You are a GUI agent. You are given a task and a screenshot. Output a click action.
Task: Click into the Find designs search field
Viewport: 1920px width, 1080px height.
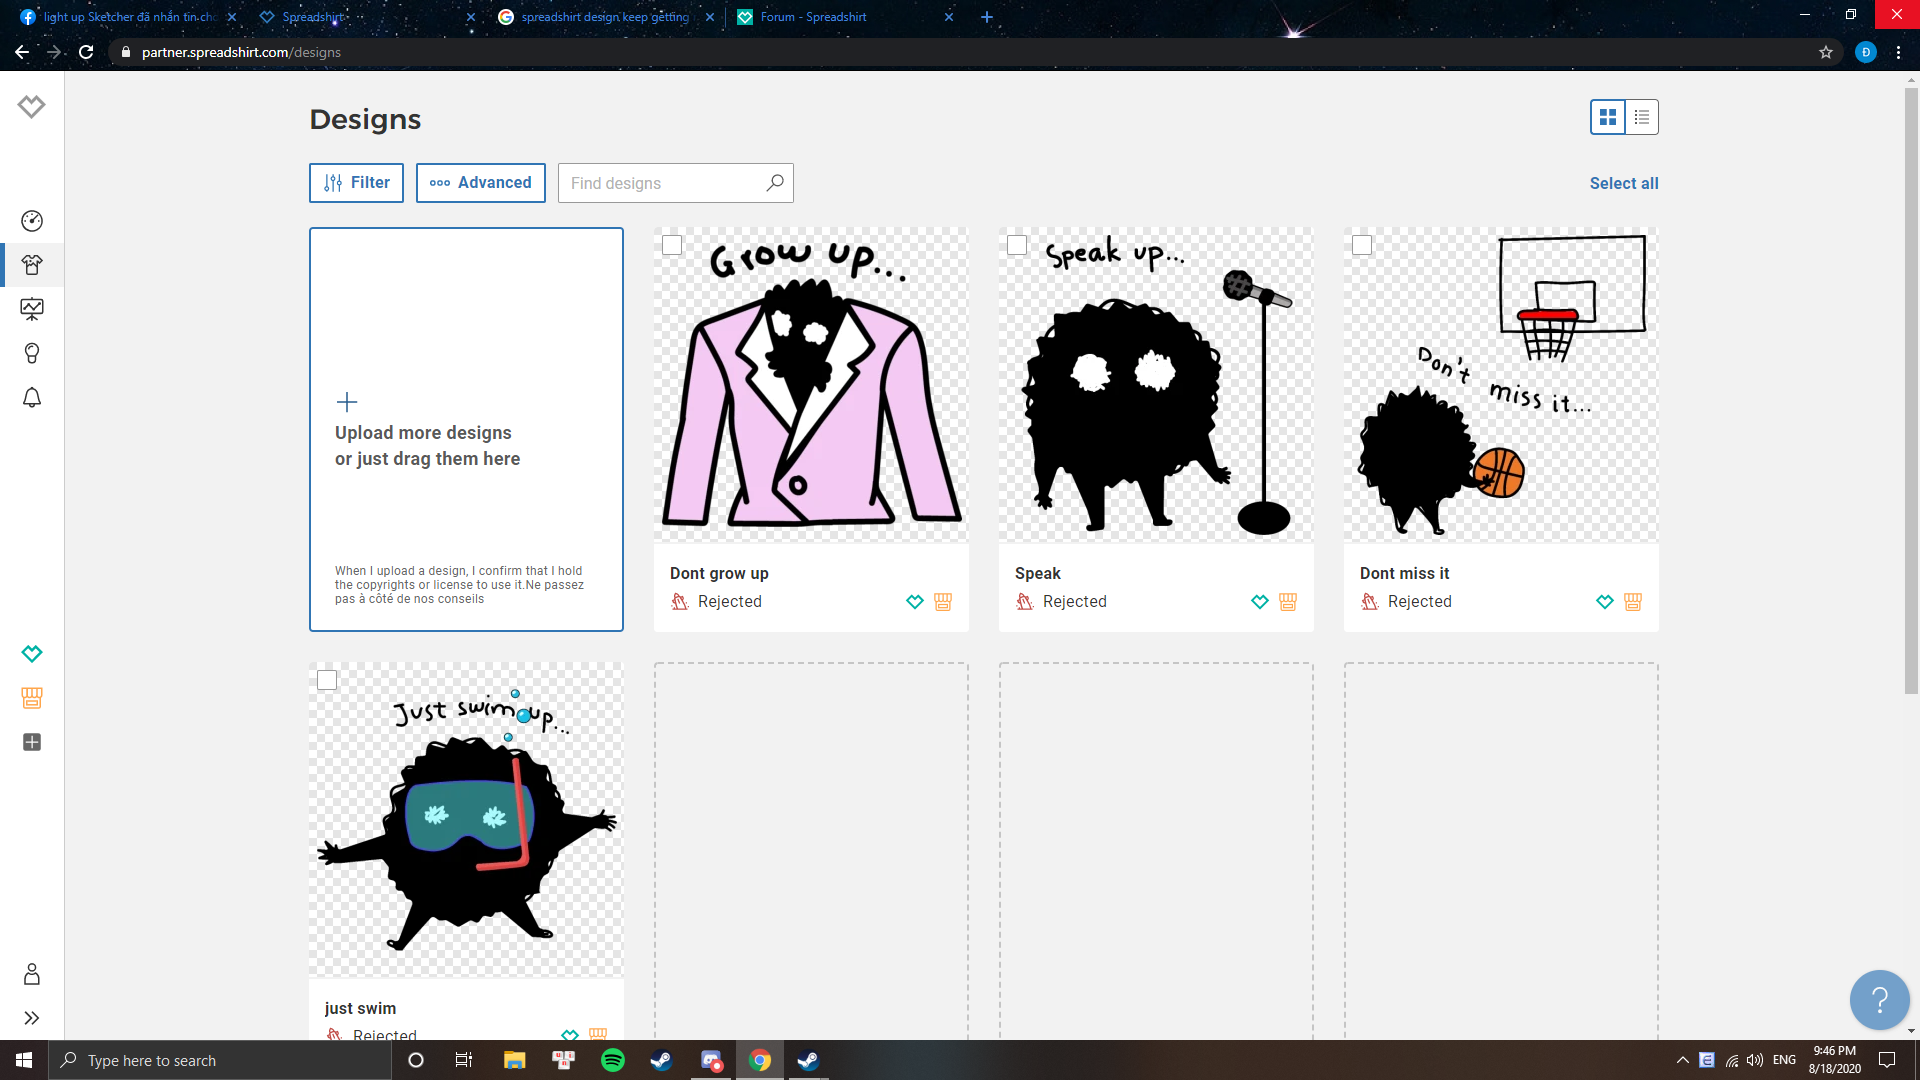[660, 183]
